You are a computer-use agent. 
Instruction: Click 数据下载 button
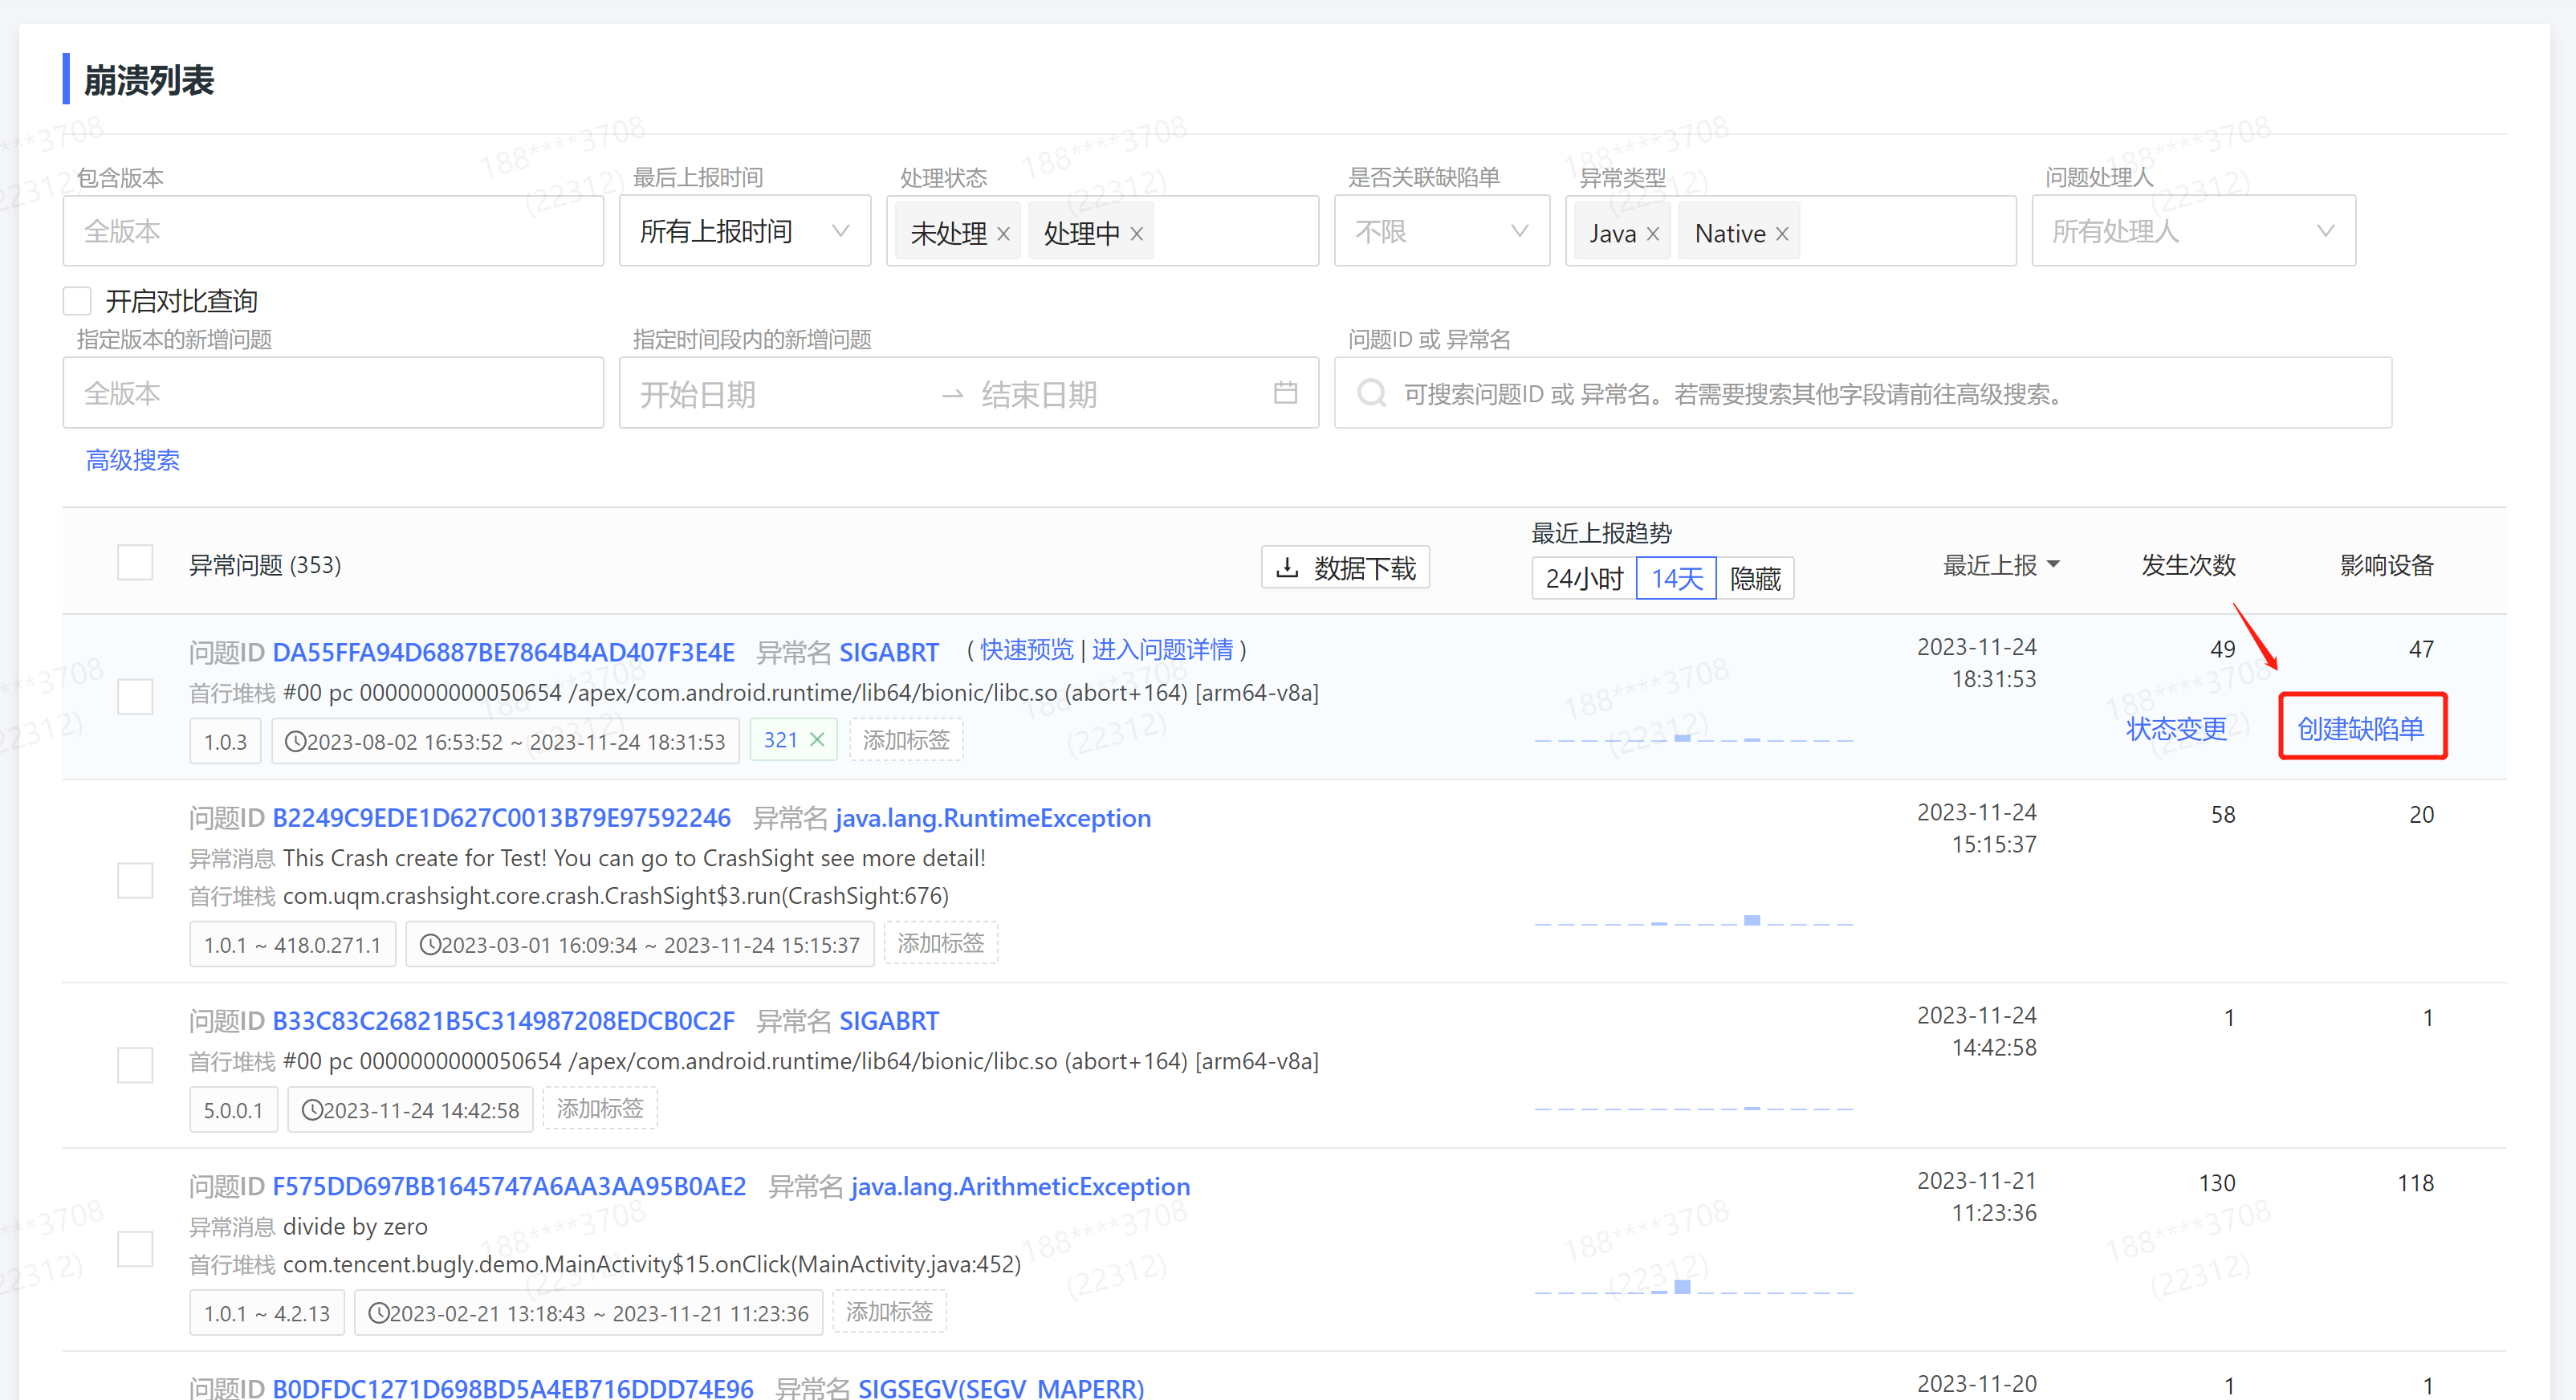pos(1346,568)
